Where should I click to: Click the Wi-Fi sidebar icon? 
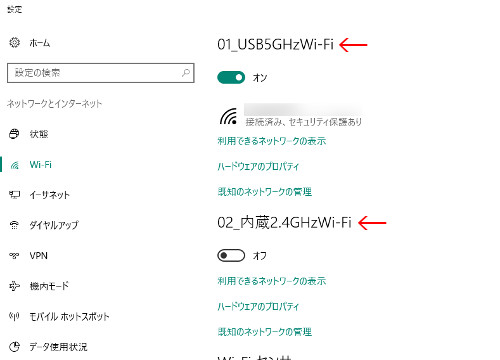click(x=14, y=165)
